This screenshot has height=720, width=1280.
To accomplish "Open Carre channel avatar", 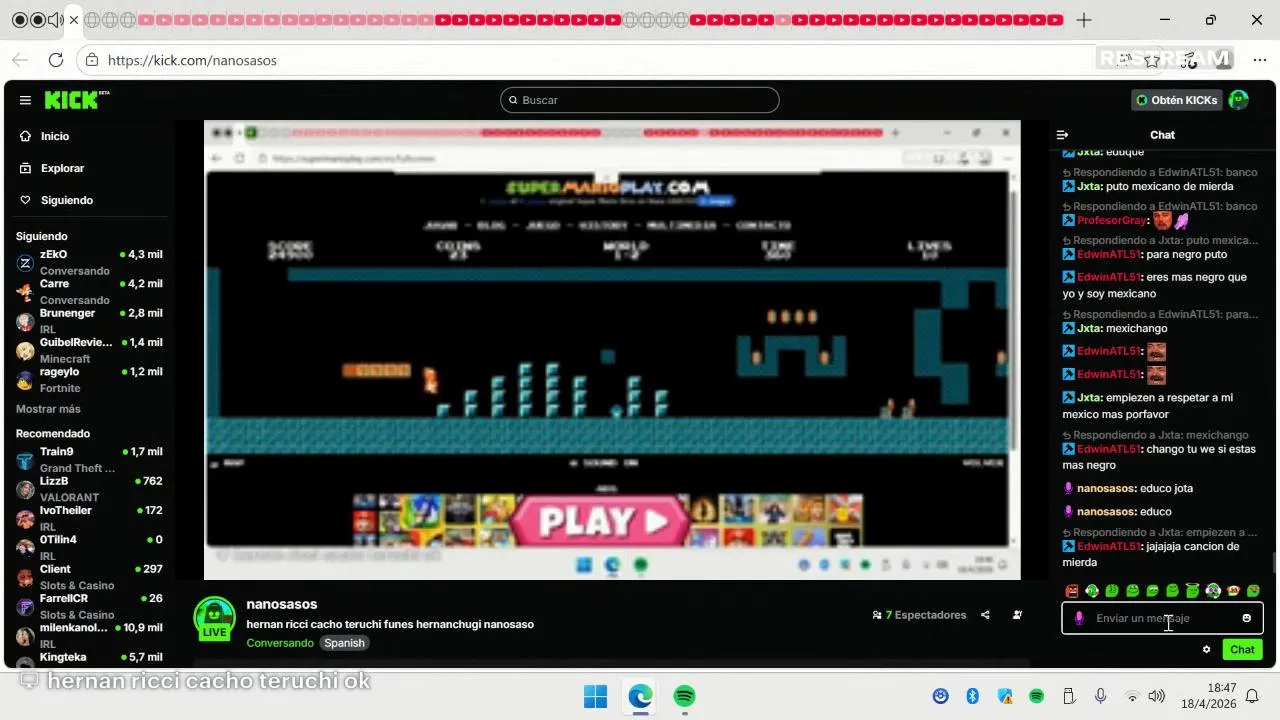I will pos(25,292).
